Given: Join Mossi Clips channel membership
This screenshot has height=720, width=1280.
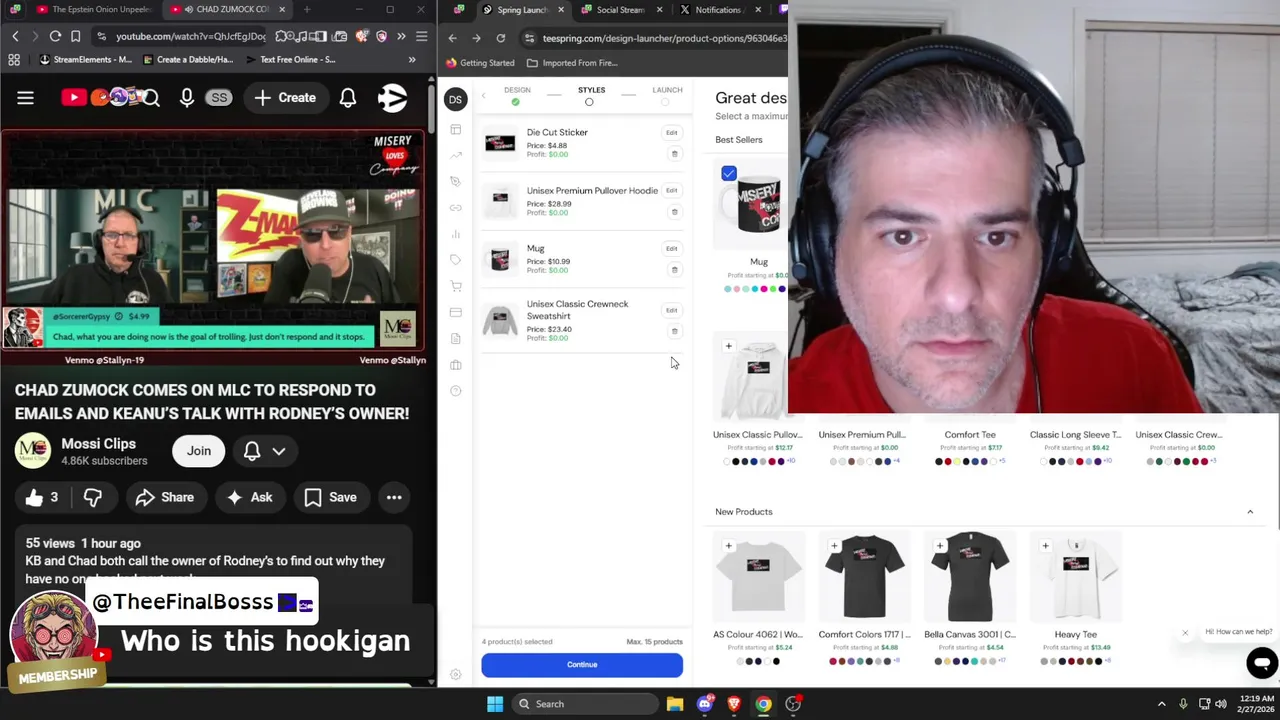Looking at the screenshot, I should [x=199, y=451].
